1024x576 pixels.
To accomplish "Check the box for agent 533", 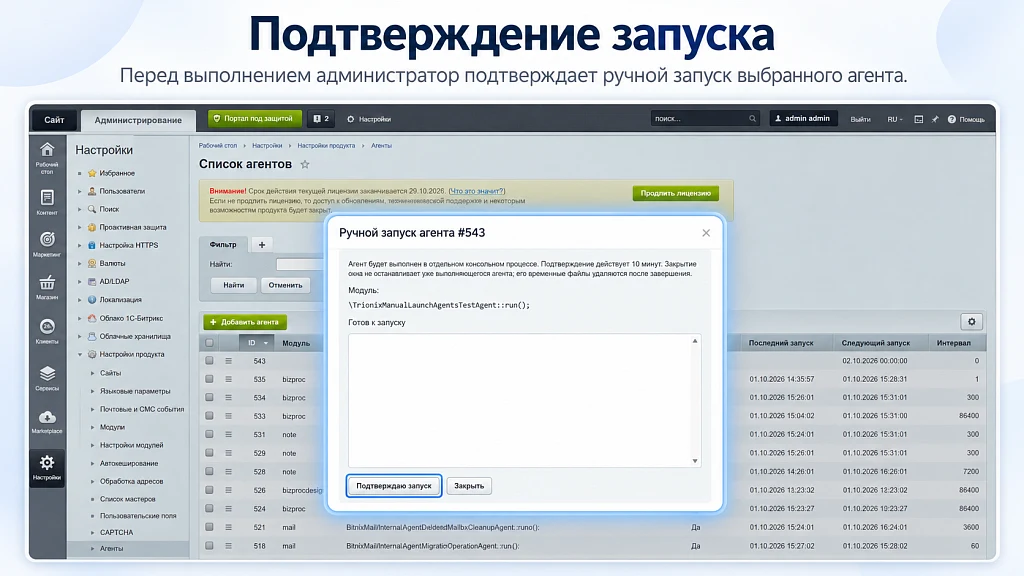I will tap(210, 415).
